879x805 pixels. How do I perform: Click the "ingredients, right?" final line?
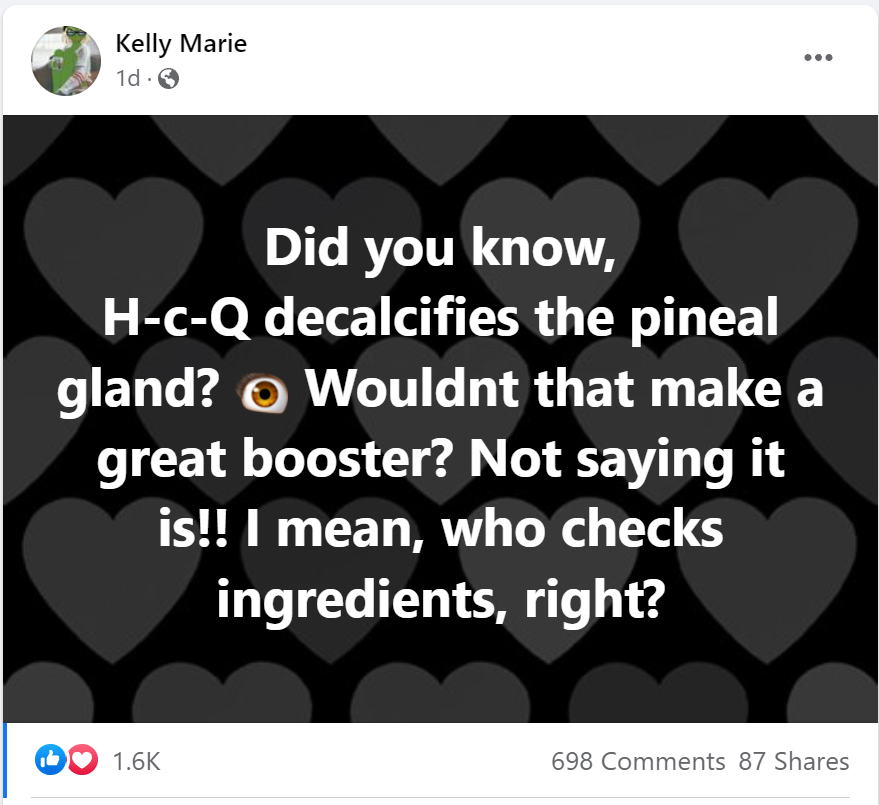point(440,597)
